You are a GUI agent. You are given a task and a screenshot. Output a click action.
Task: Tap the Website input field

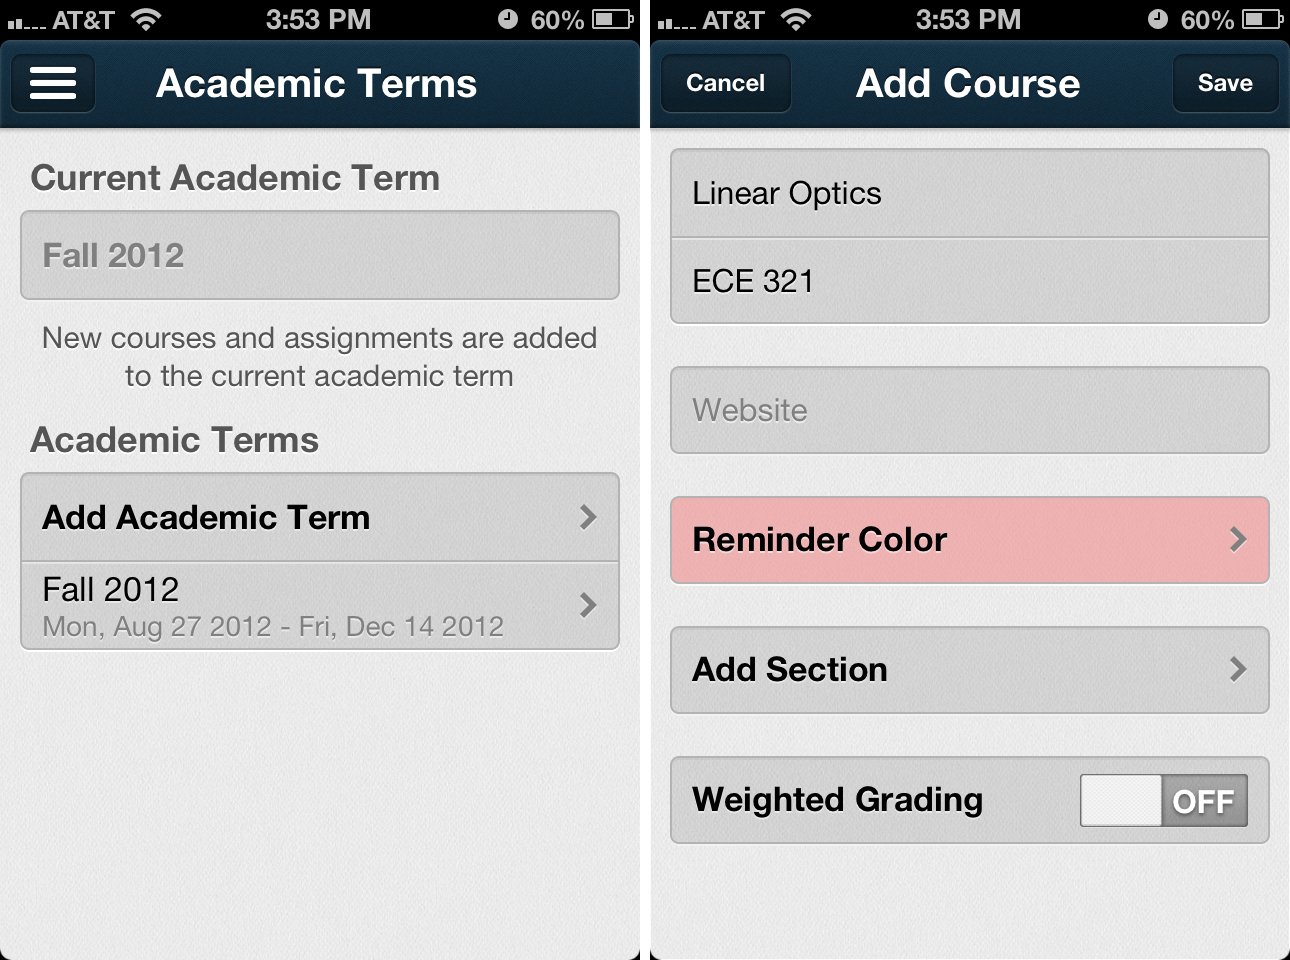(968, 410)
